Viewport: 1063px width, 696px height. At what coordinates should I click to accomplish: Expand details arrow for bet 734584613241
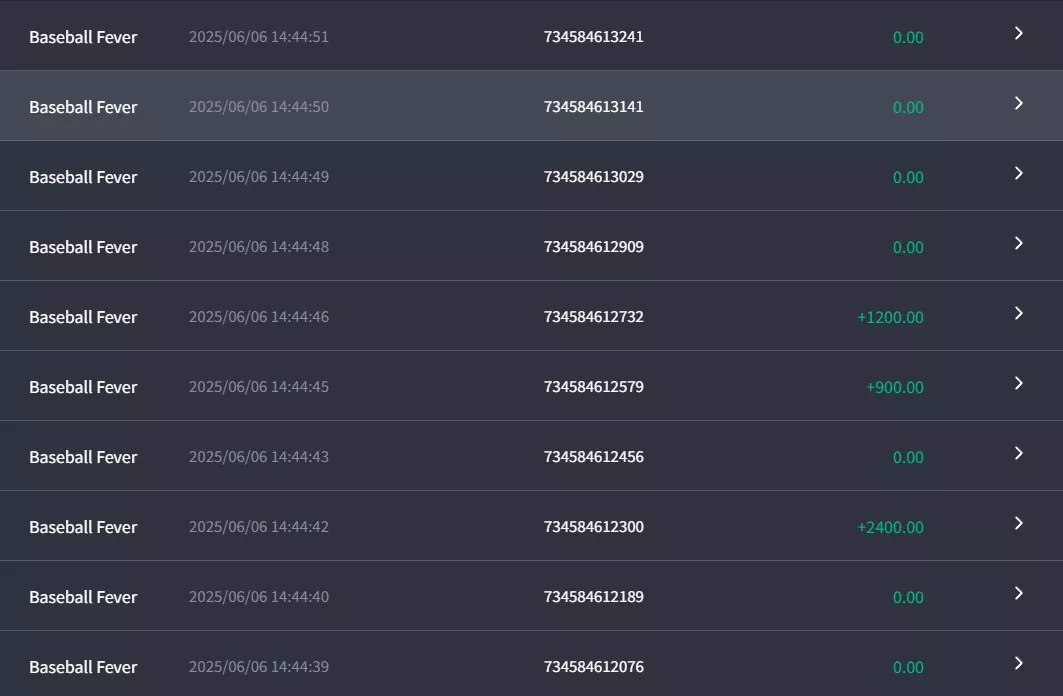(1018, 33)
